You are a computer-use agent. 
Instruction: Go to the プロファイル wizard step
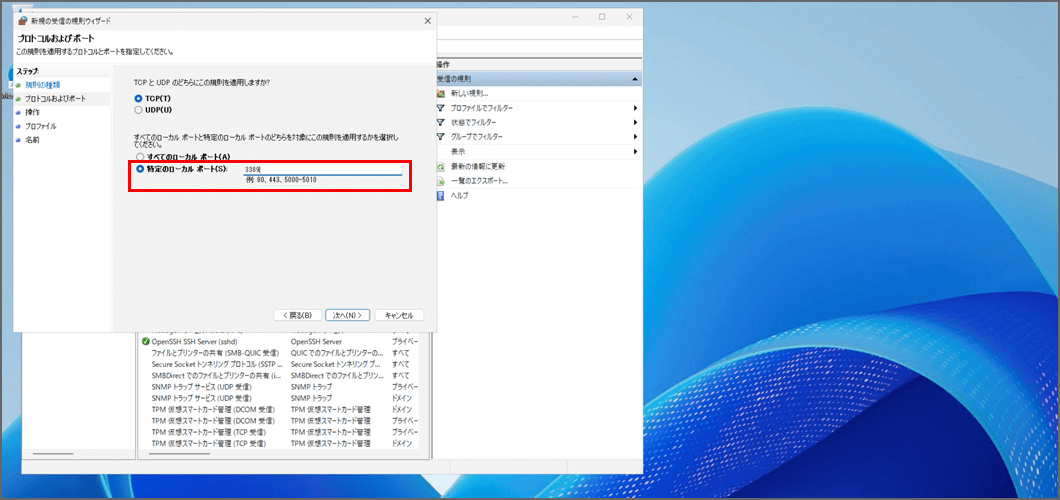[40, 126]
